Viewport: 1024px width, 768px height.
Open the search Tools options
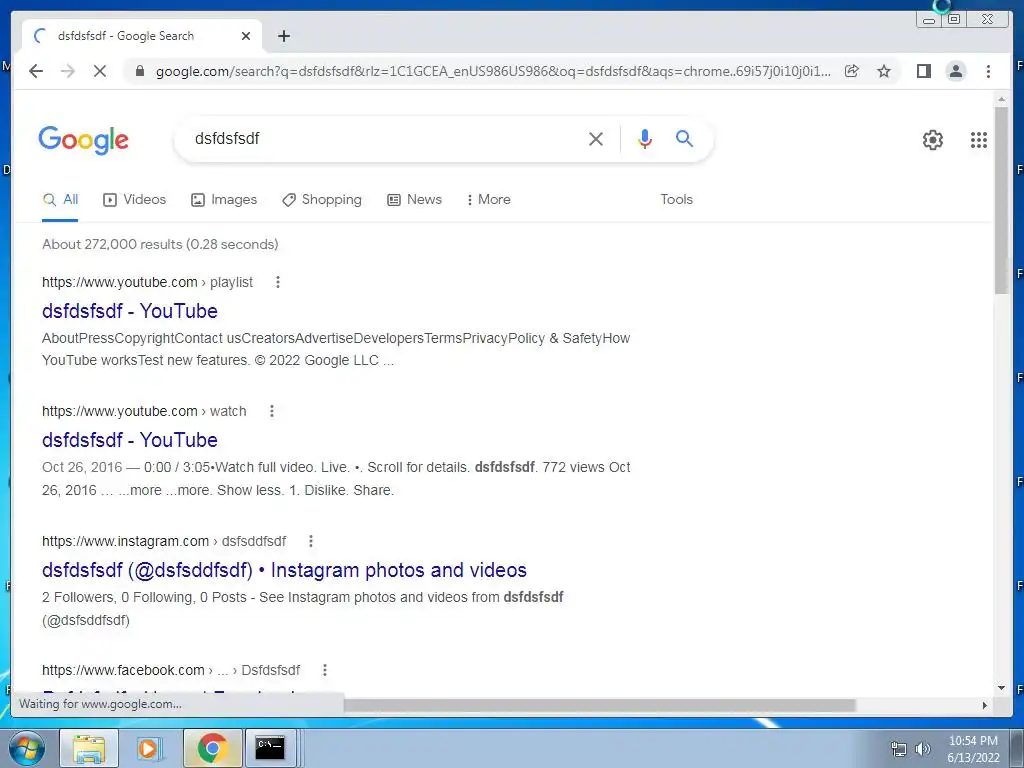[676, 200]
